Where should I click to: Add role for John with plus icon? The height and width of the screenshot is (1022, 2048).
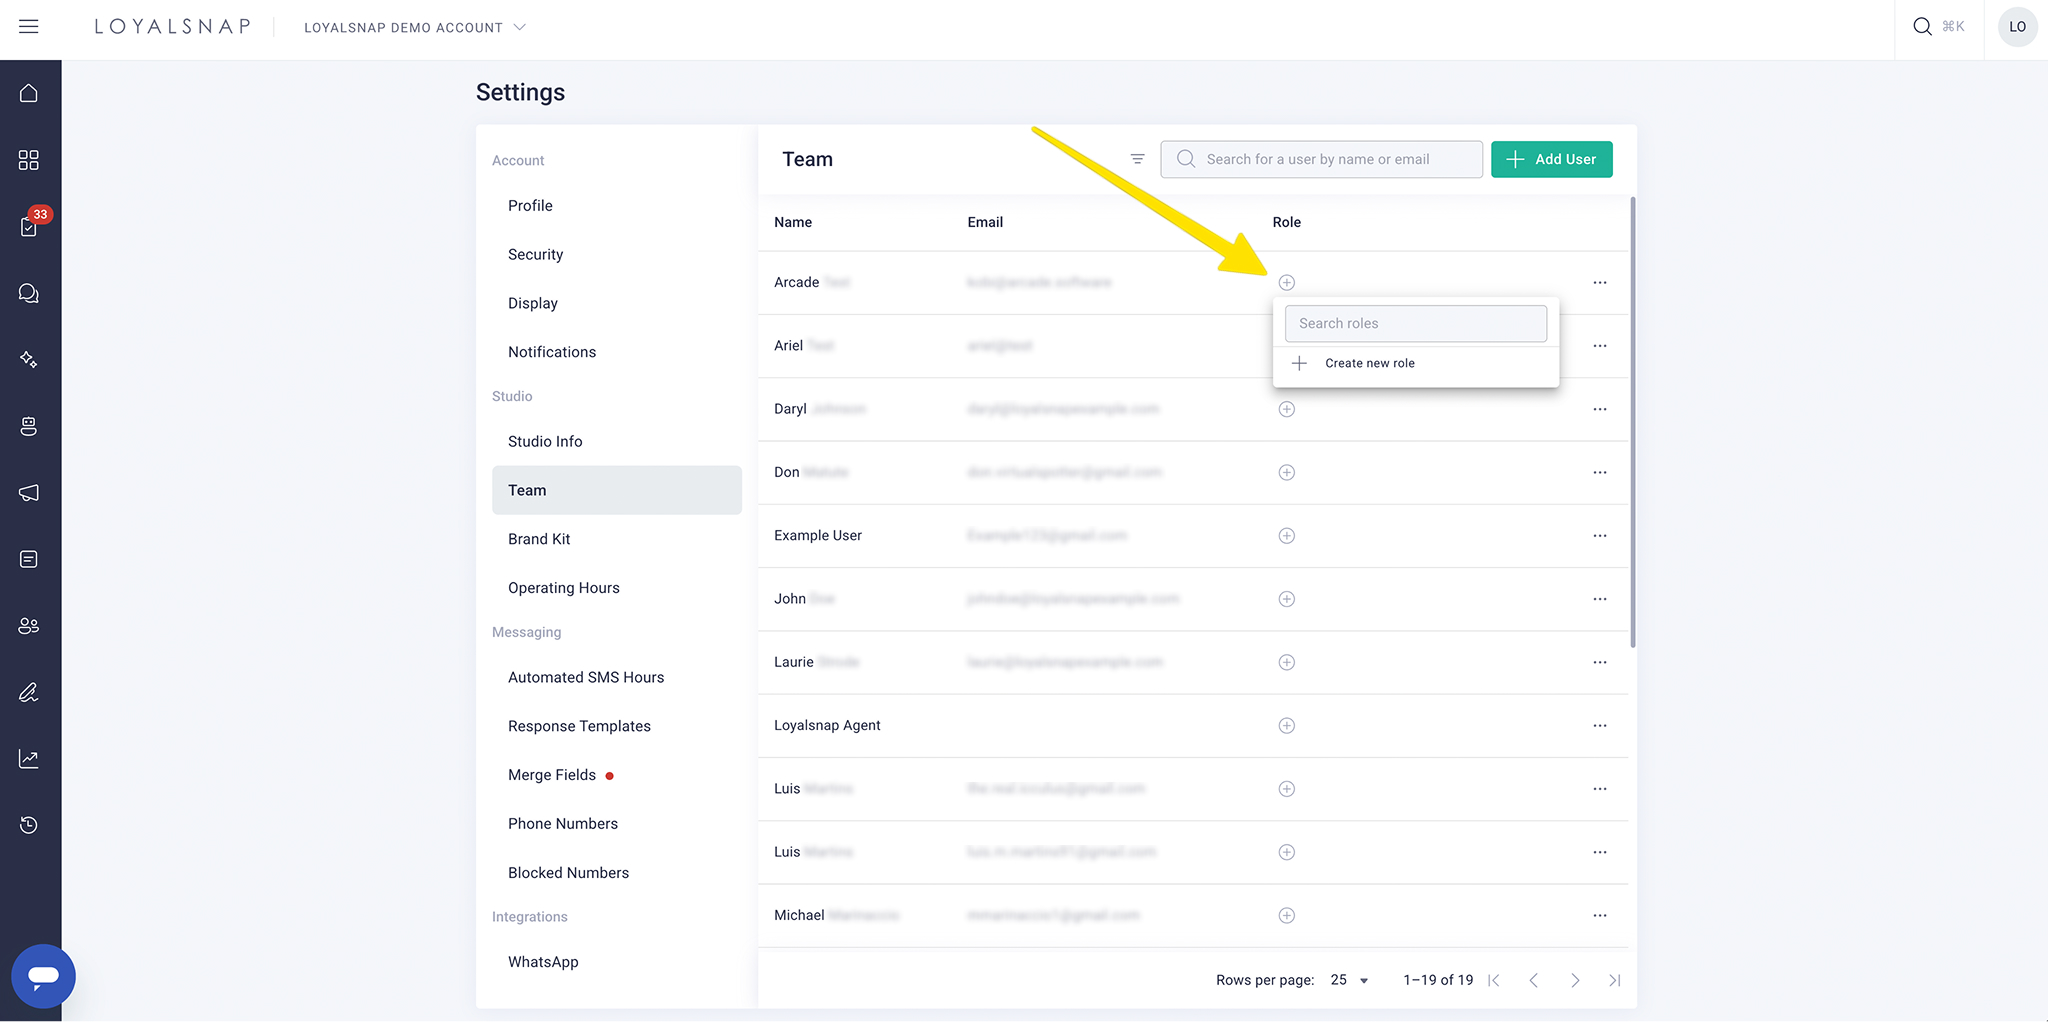[1287, 599]
